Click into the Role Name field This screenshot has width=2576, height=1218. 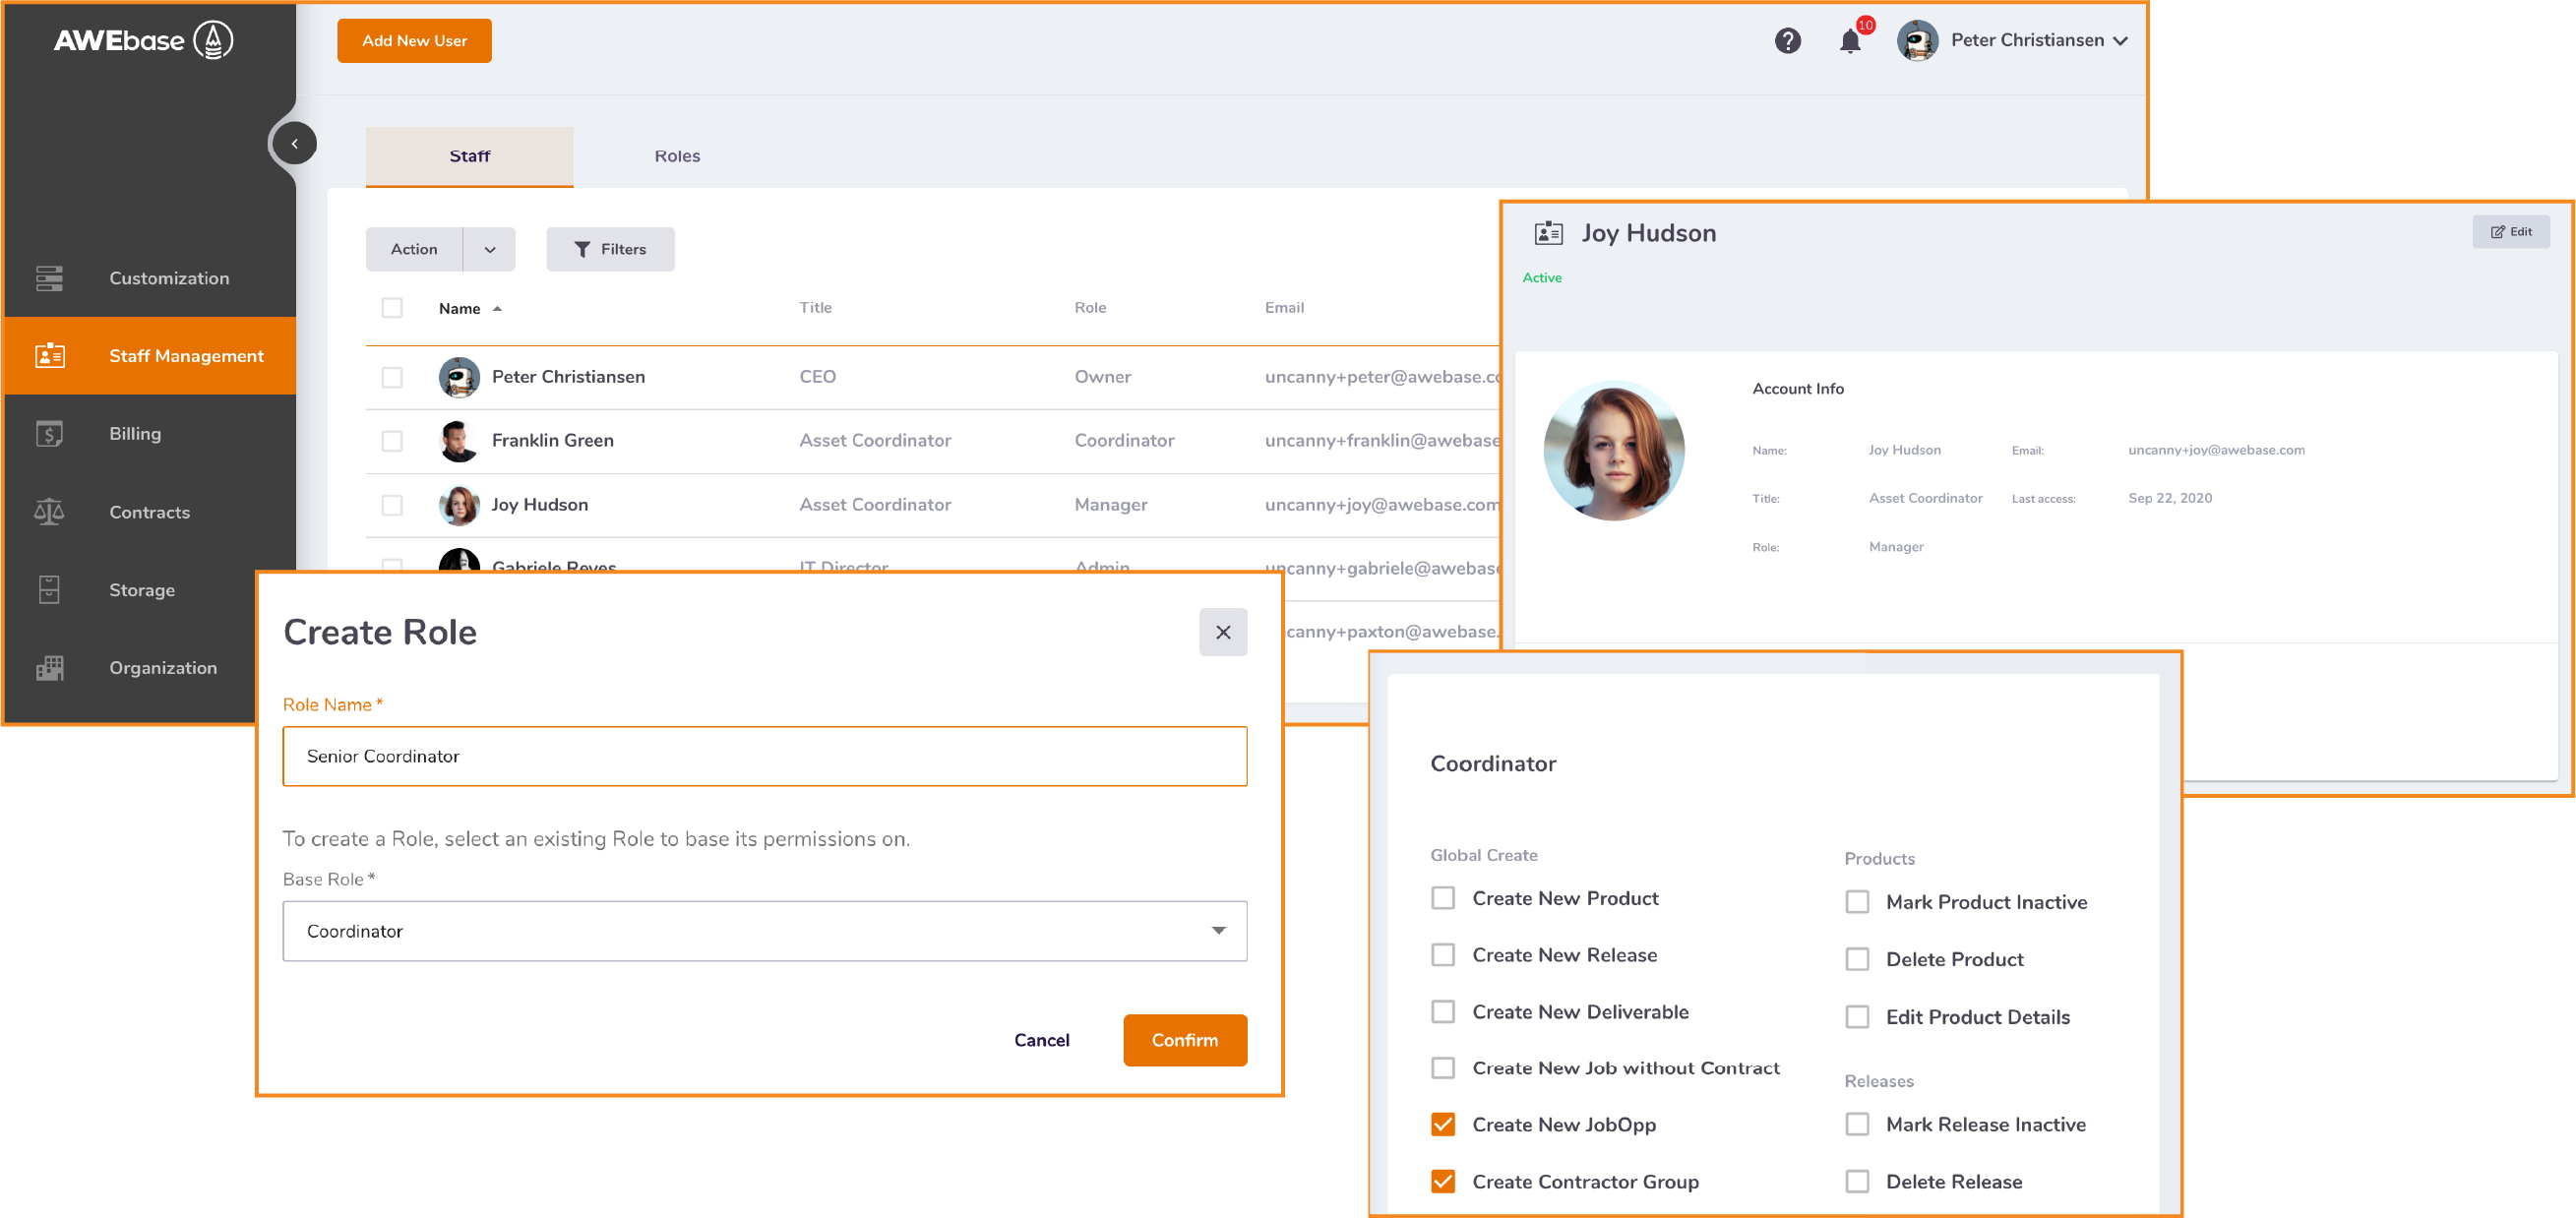pos(764,756)
